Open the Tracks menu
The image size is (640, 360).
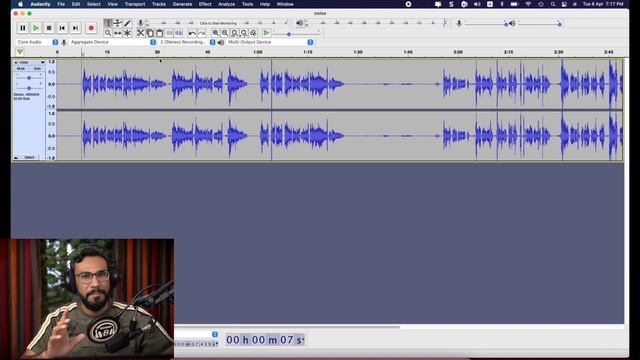pyautogui.click(x=159, y=4)
